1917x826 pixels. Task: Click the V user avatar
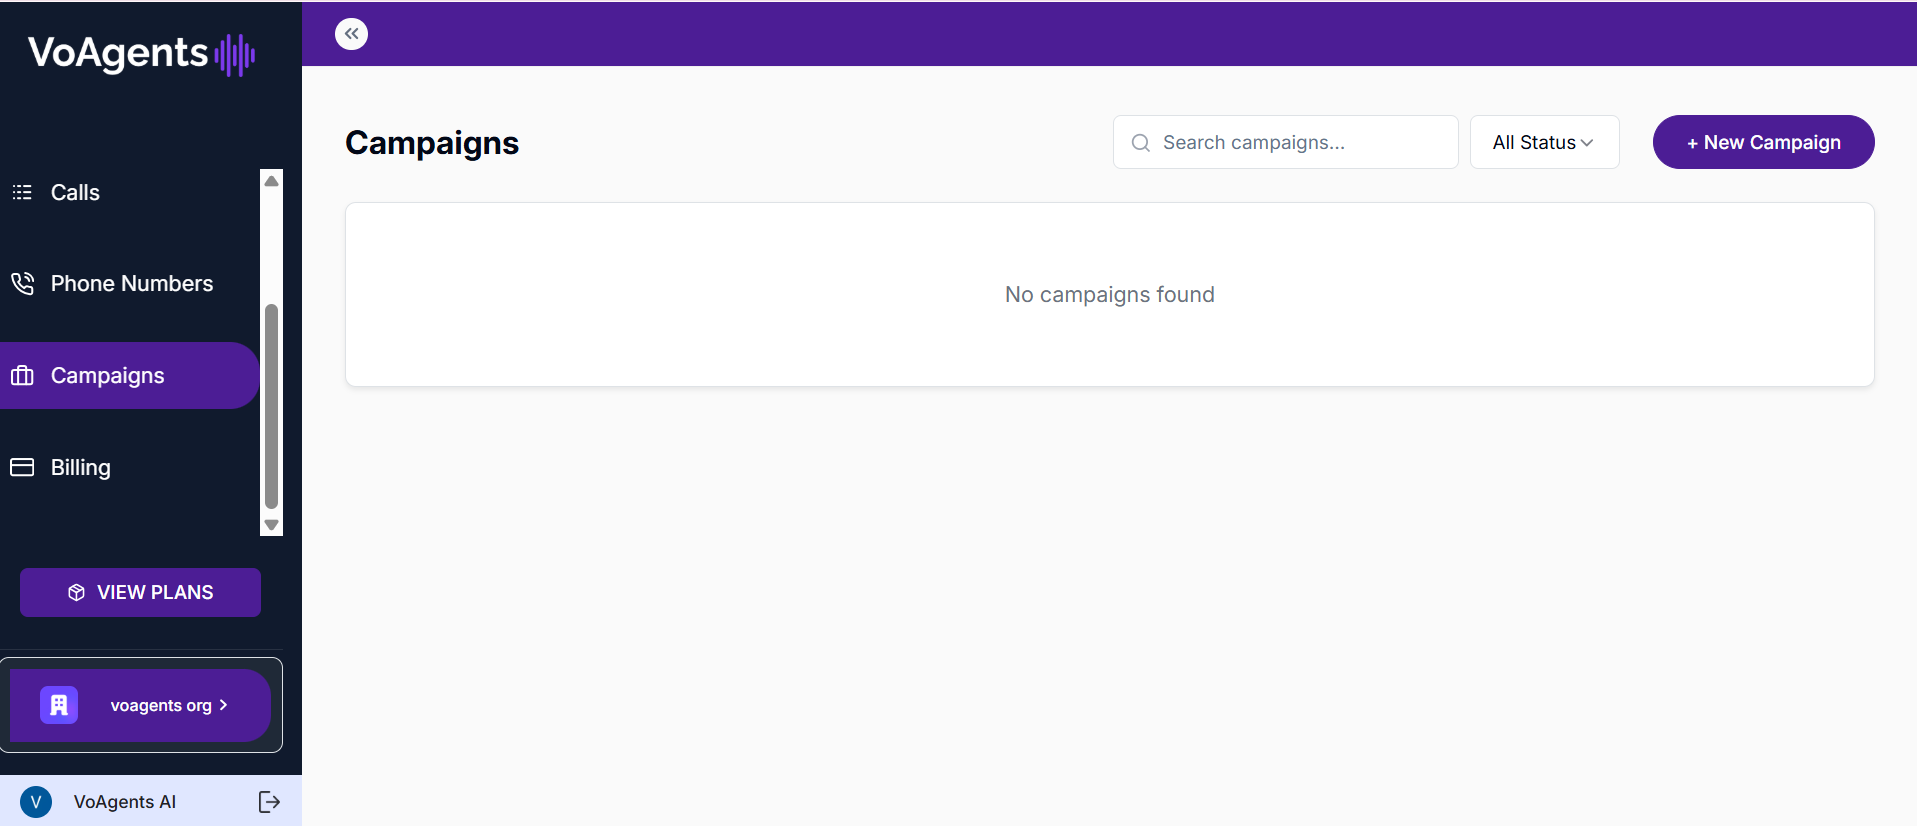36,801
